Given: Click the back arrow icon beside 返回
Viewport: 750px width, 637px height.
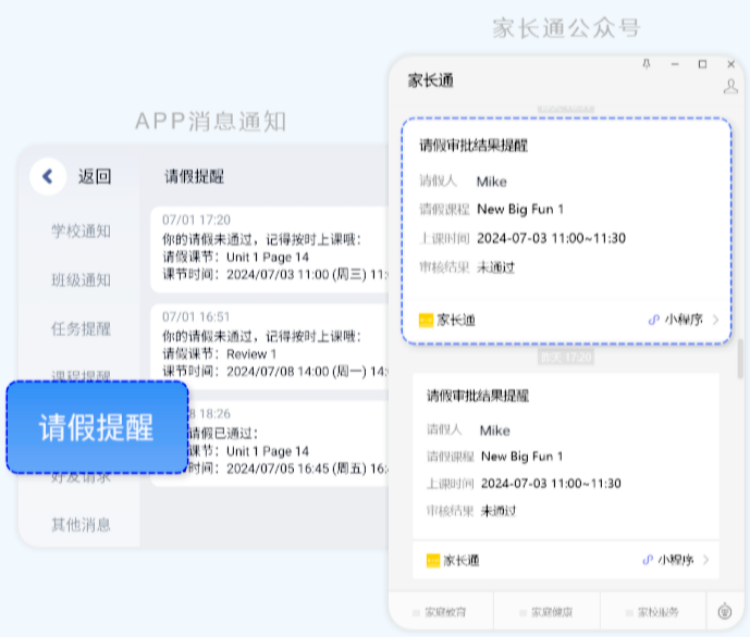Looking at the screenshot, I should [x=47, y=176].
